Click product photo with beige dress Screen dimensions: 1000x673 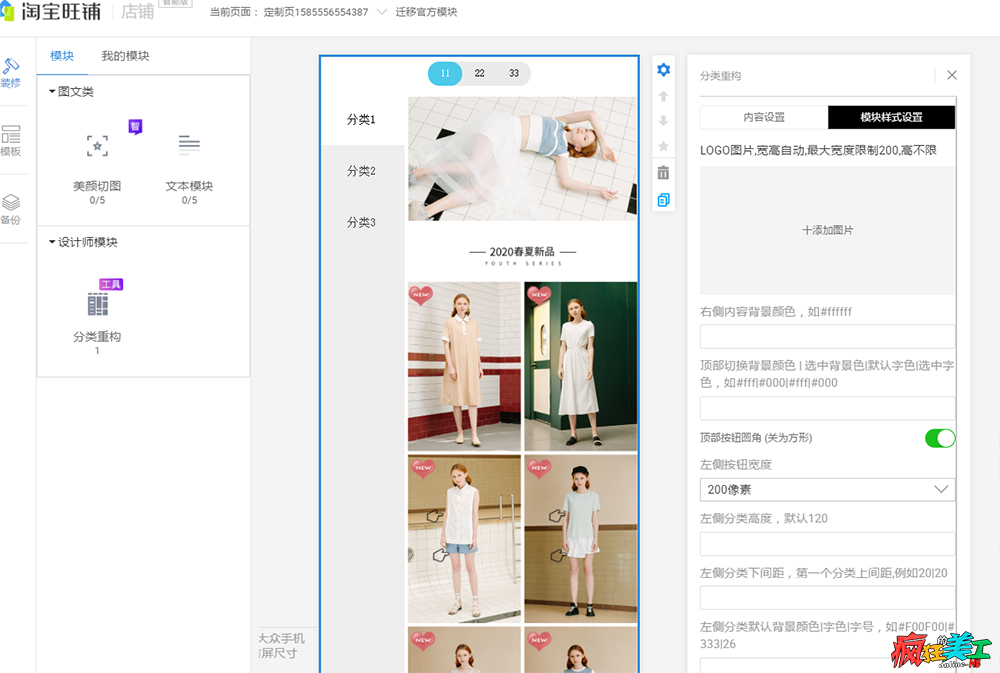[464, 367]
